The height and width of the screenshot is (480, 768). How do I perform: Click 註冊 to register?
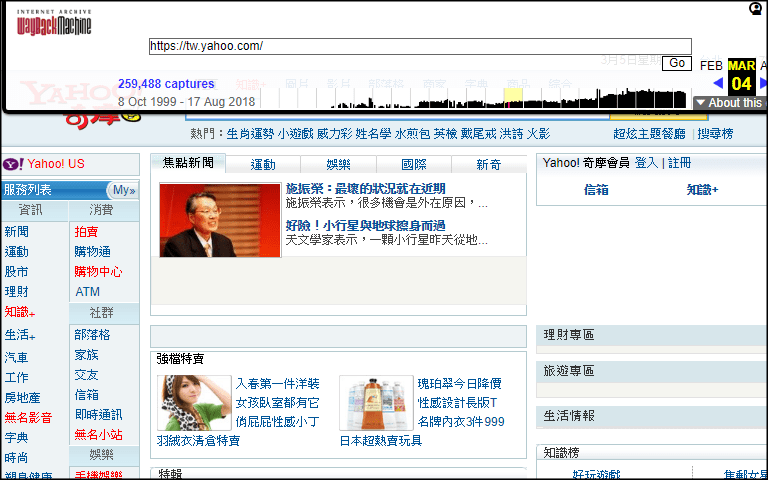pyautogui.click(x=679, y=163)
